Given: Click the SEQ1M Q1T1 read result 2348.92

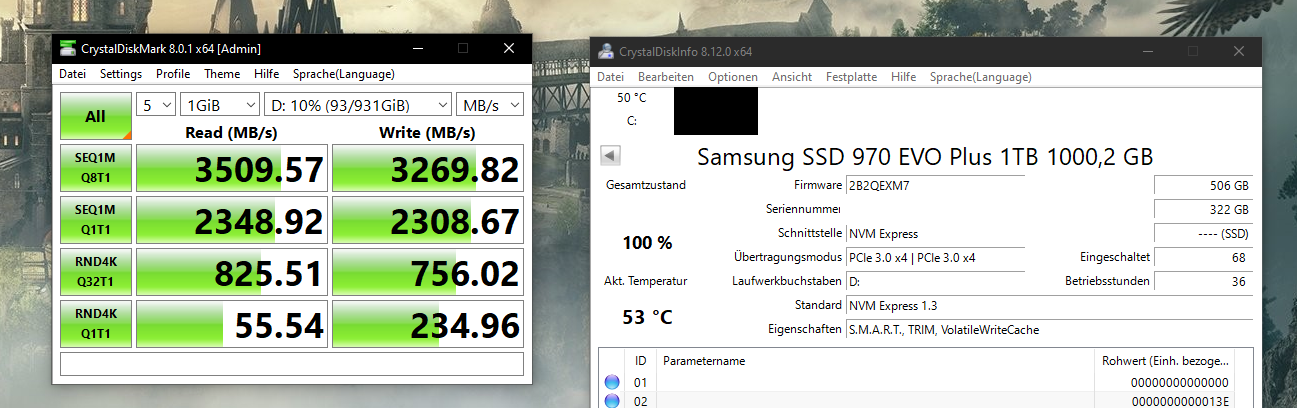Looking at the screenshot, I should pos(232,220).
